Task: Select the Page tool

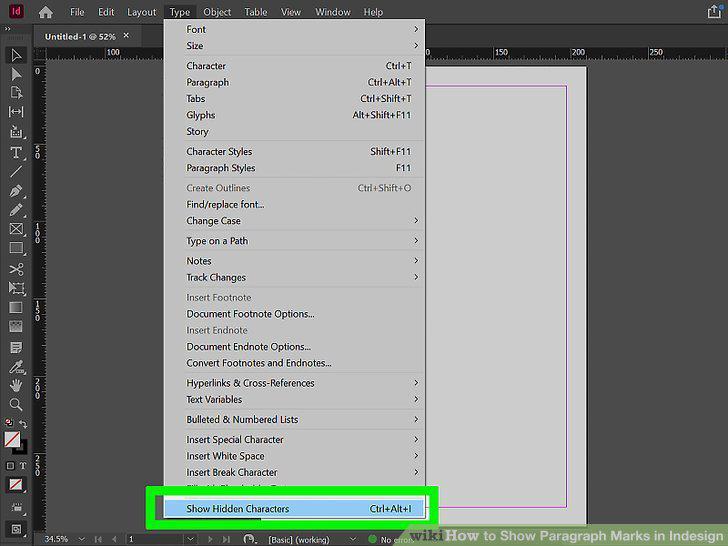Action: [16, 93]
